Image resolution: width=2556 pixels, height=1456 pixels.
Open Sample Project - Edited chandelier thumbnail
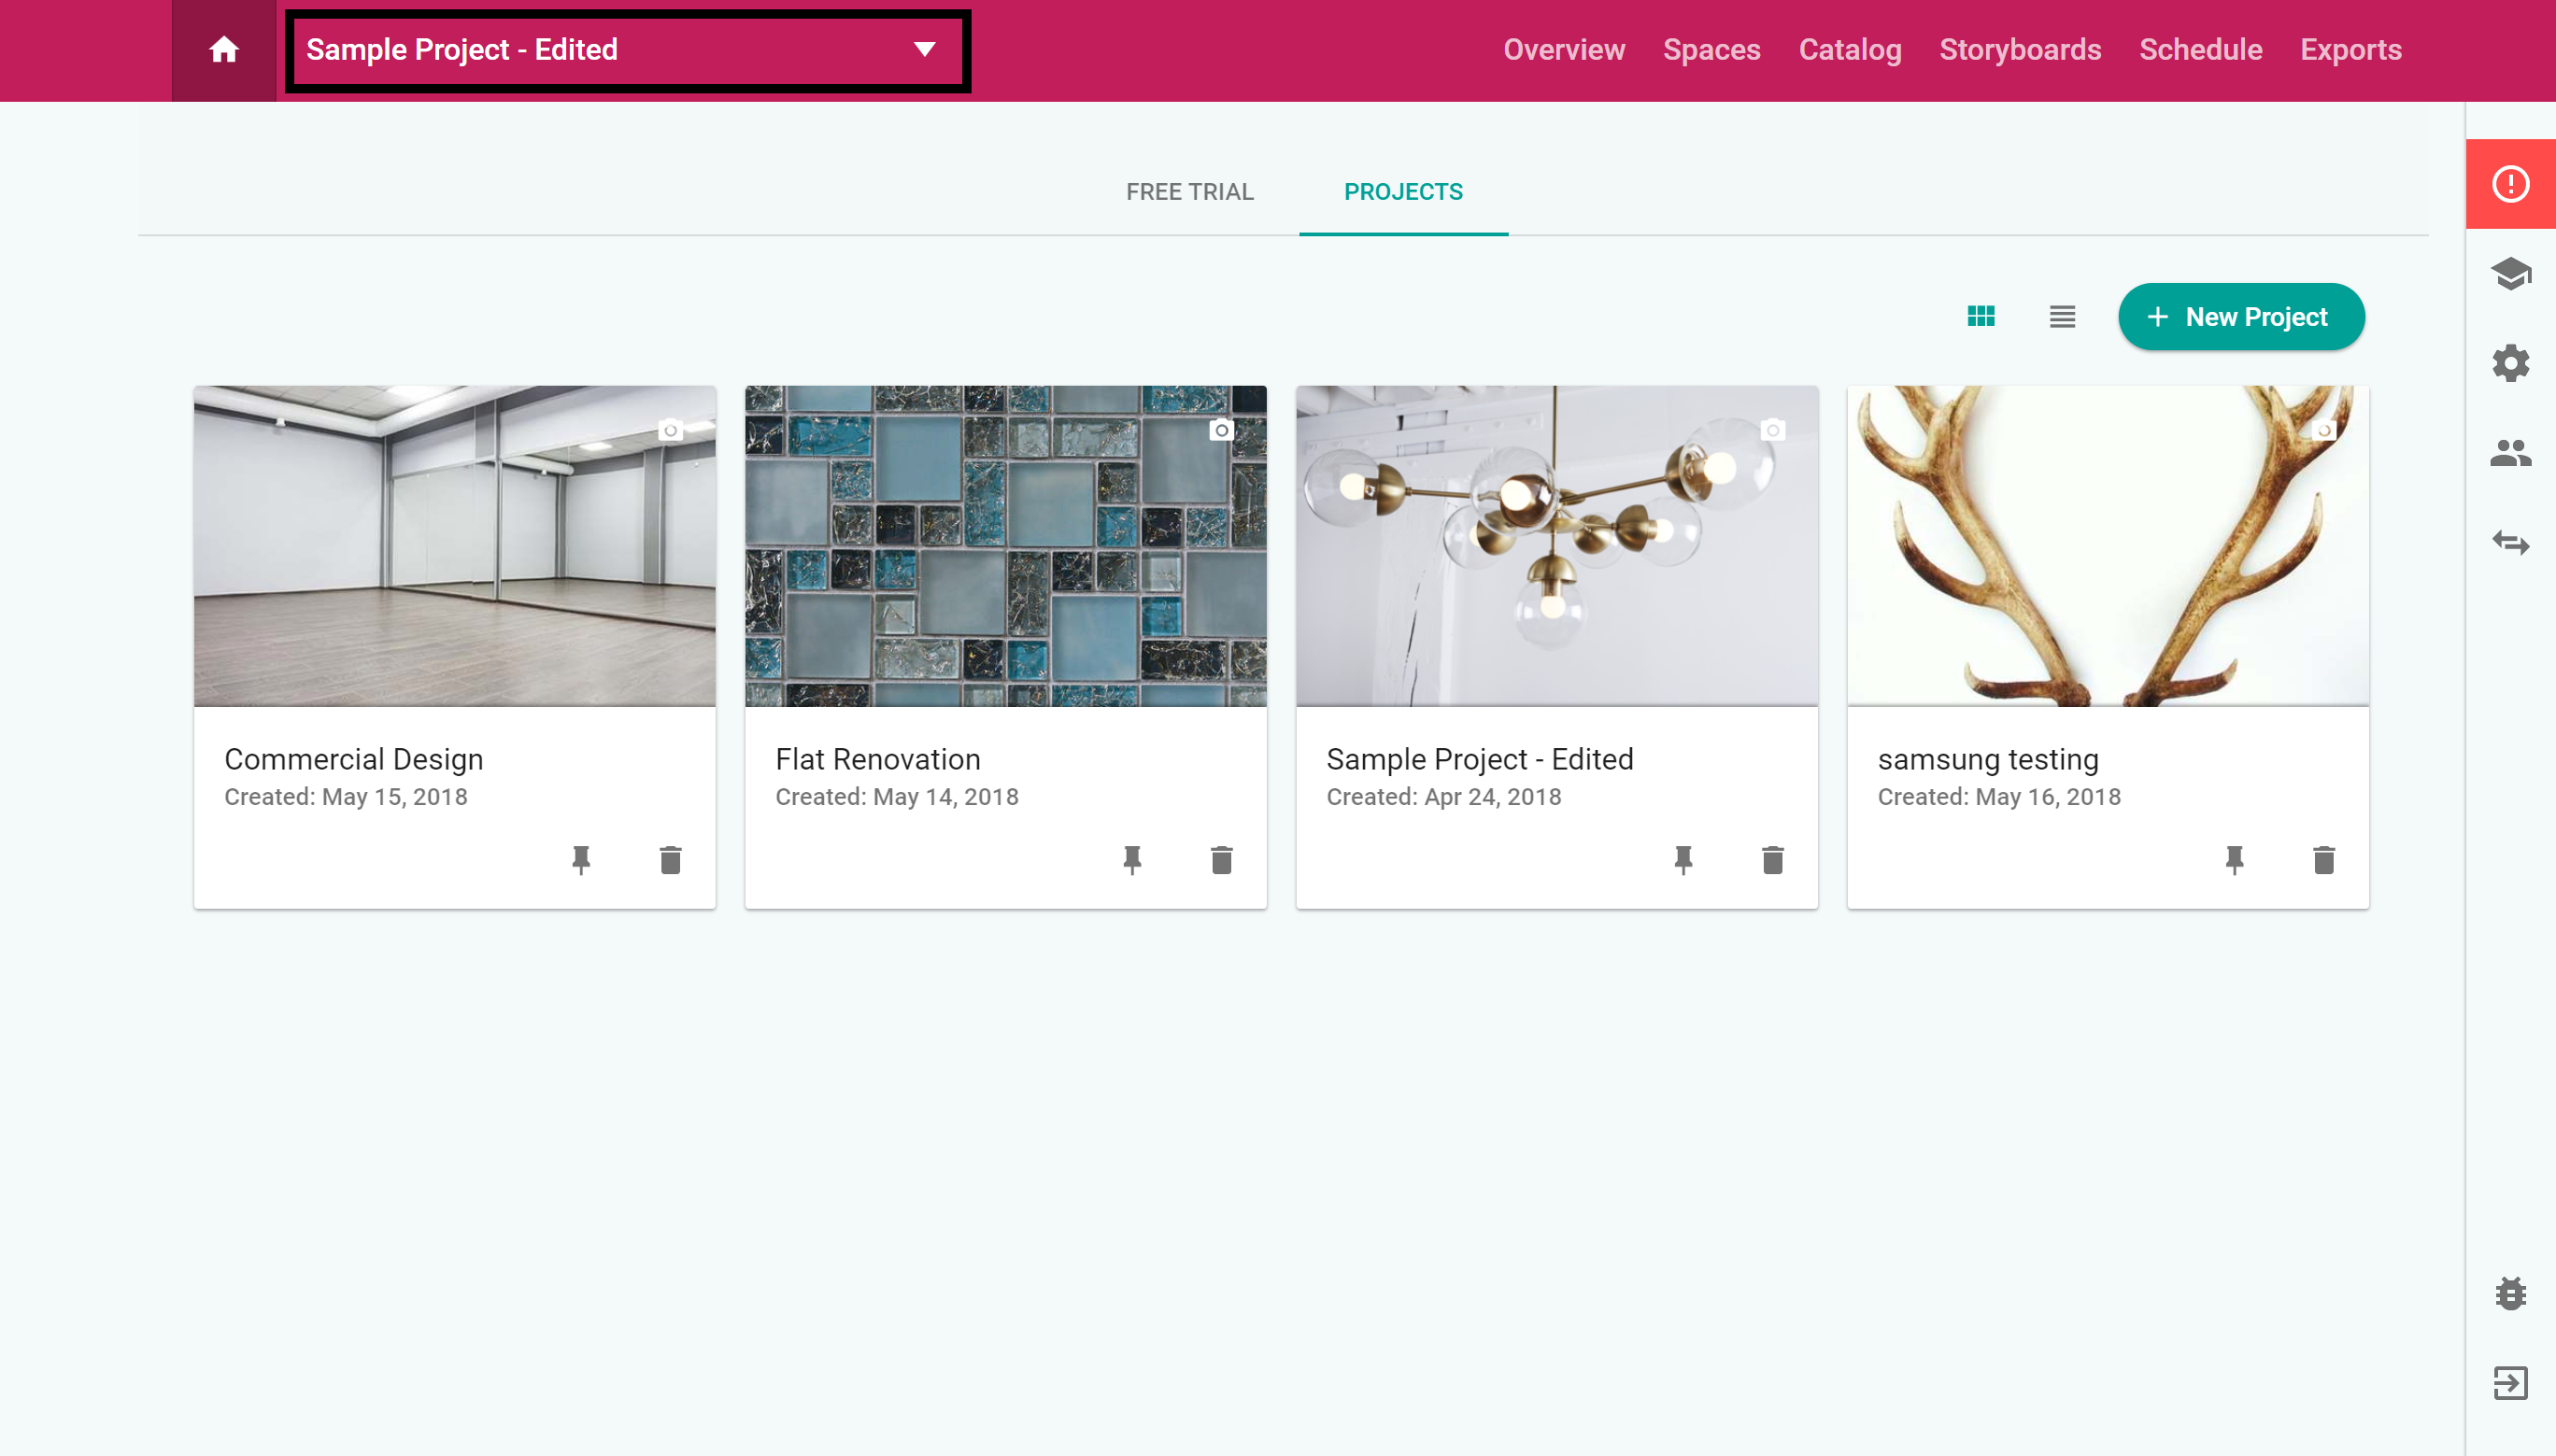point(1557,546)
